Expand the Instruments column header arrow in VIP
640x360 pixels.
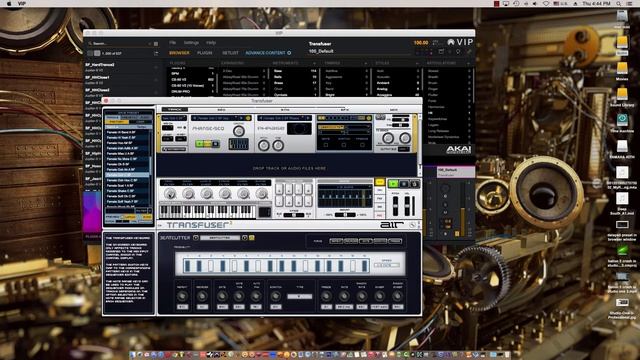pos(314,63)
